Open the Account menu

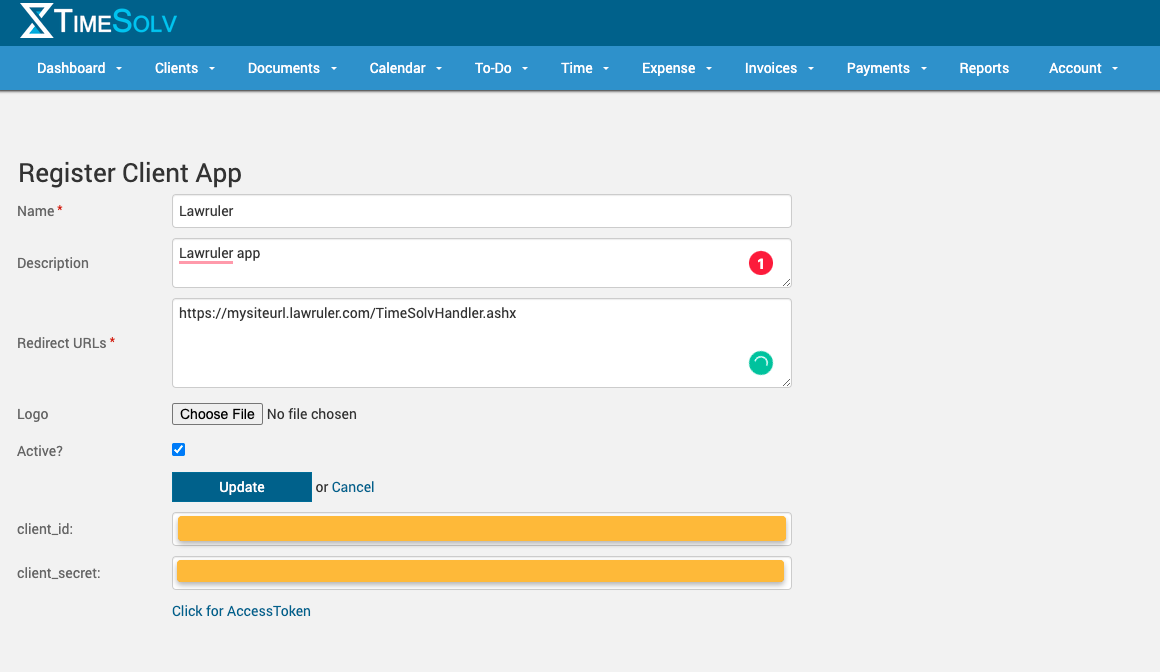point(1075,68)
